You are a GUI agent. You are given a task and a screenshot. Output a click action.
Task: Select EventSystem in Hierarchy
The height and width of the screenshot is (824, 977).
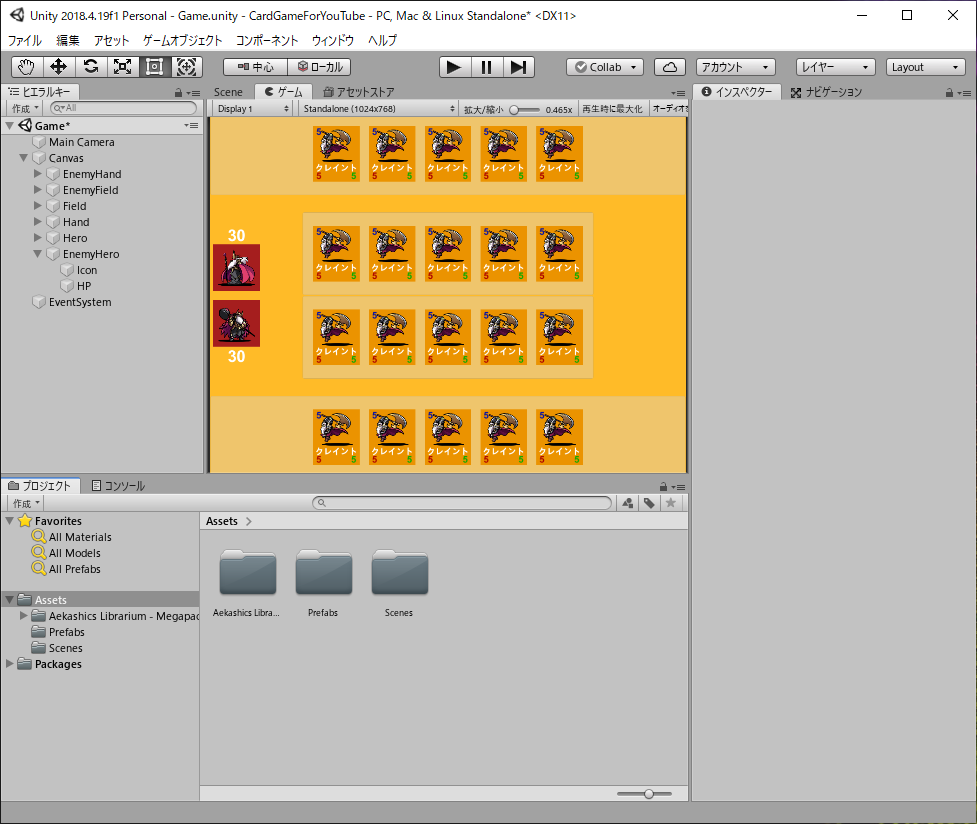(x=80, y=302)
